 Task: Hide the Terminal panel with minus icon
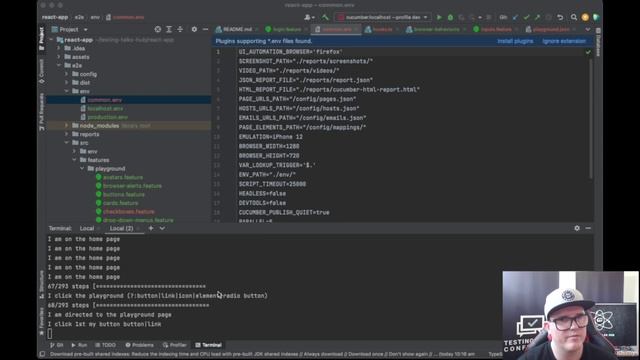pos(588,228)
